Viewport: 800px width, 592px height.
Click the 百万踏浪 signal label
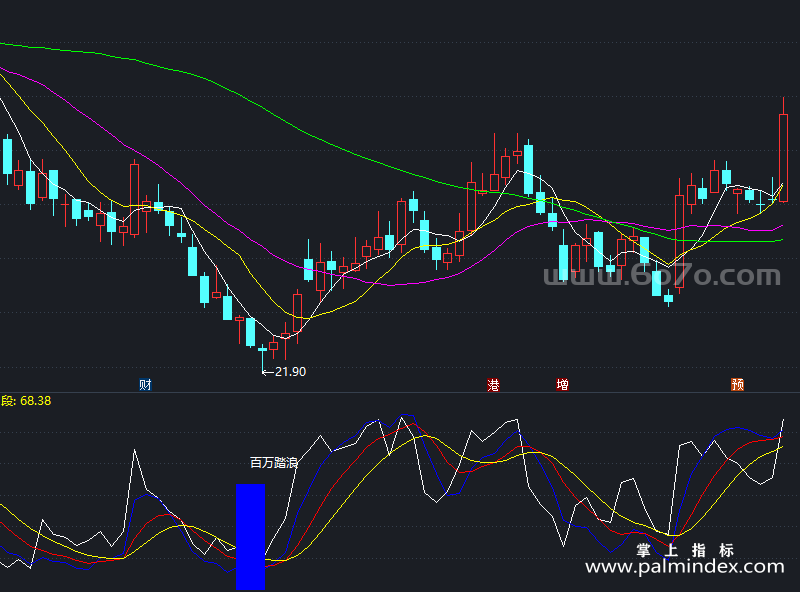(274, 463)
